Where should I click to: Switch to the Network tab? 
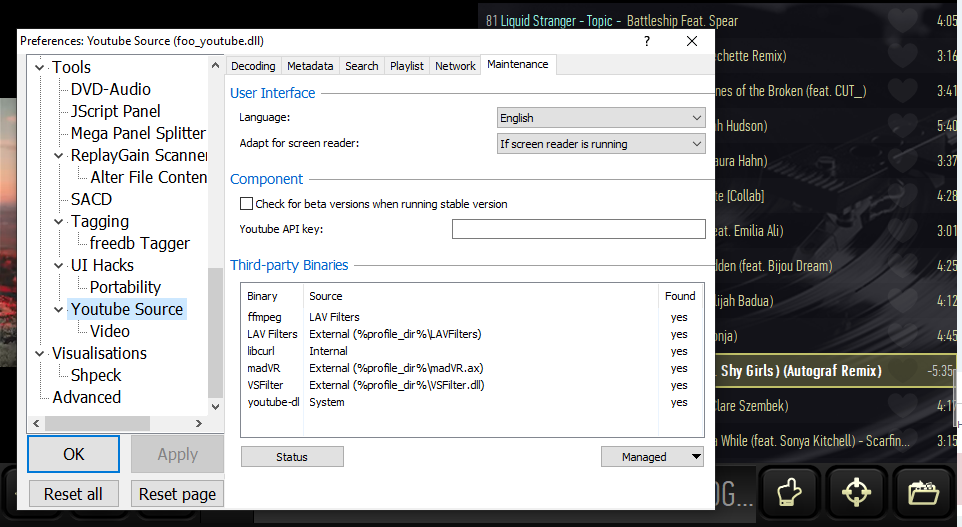tap(455, 66)
